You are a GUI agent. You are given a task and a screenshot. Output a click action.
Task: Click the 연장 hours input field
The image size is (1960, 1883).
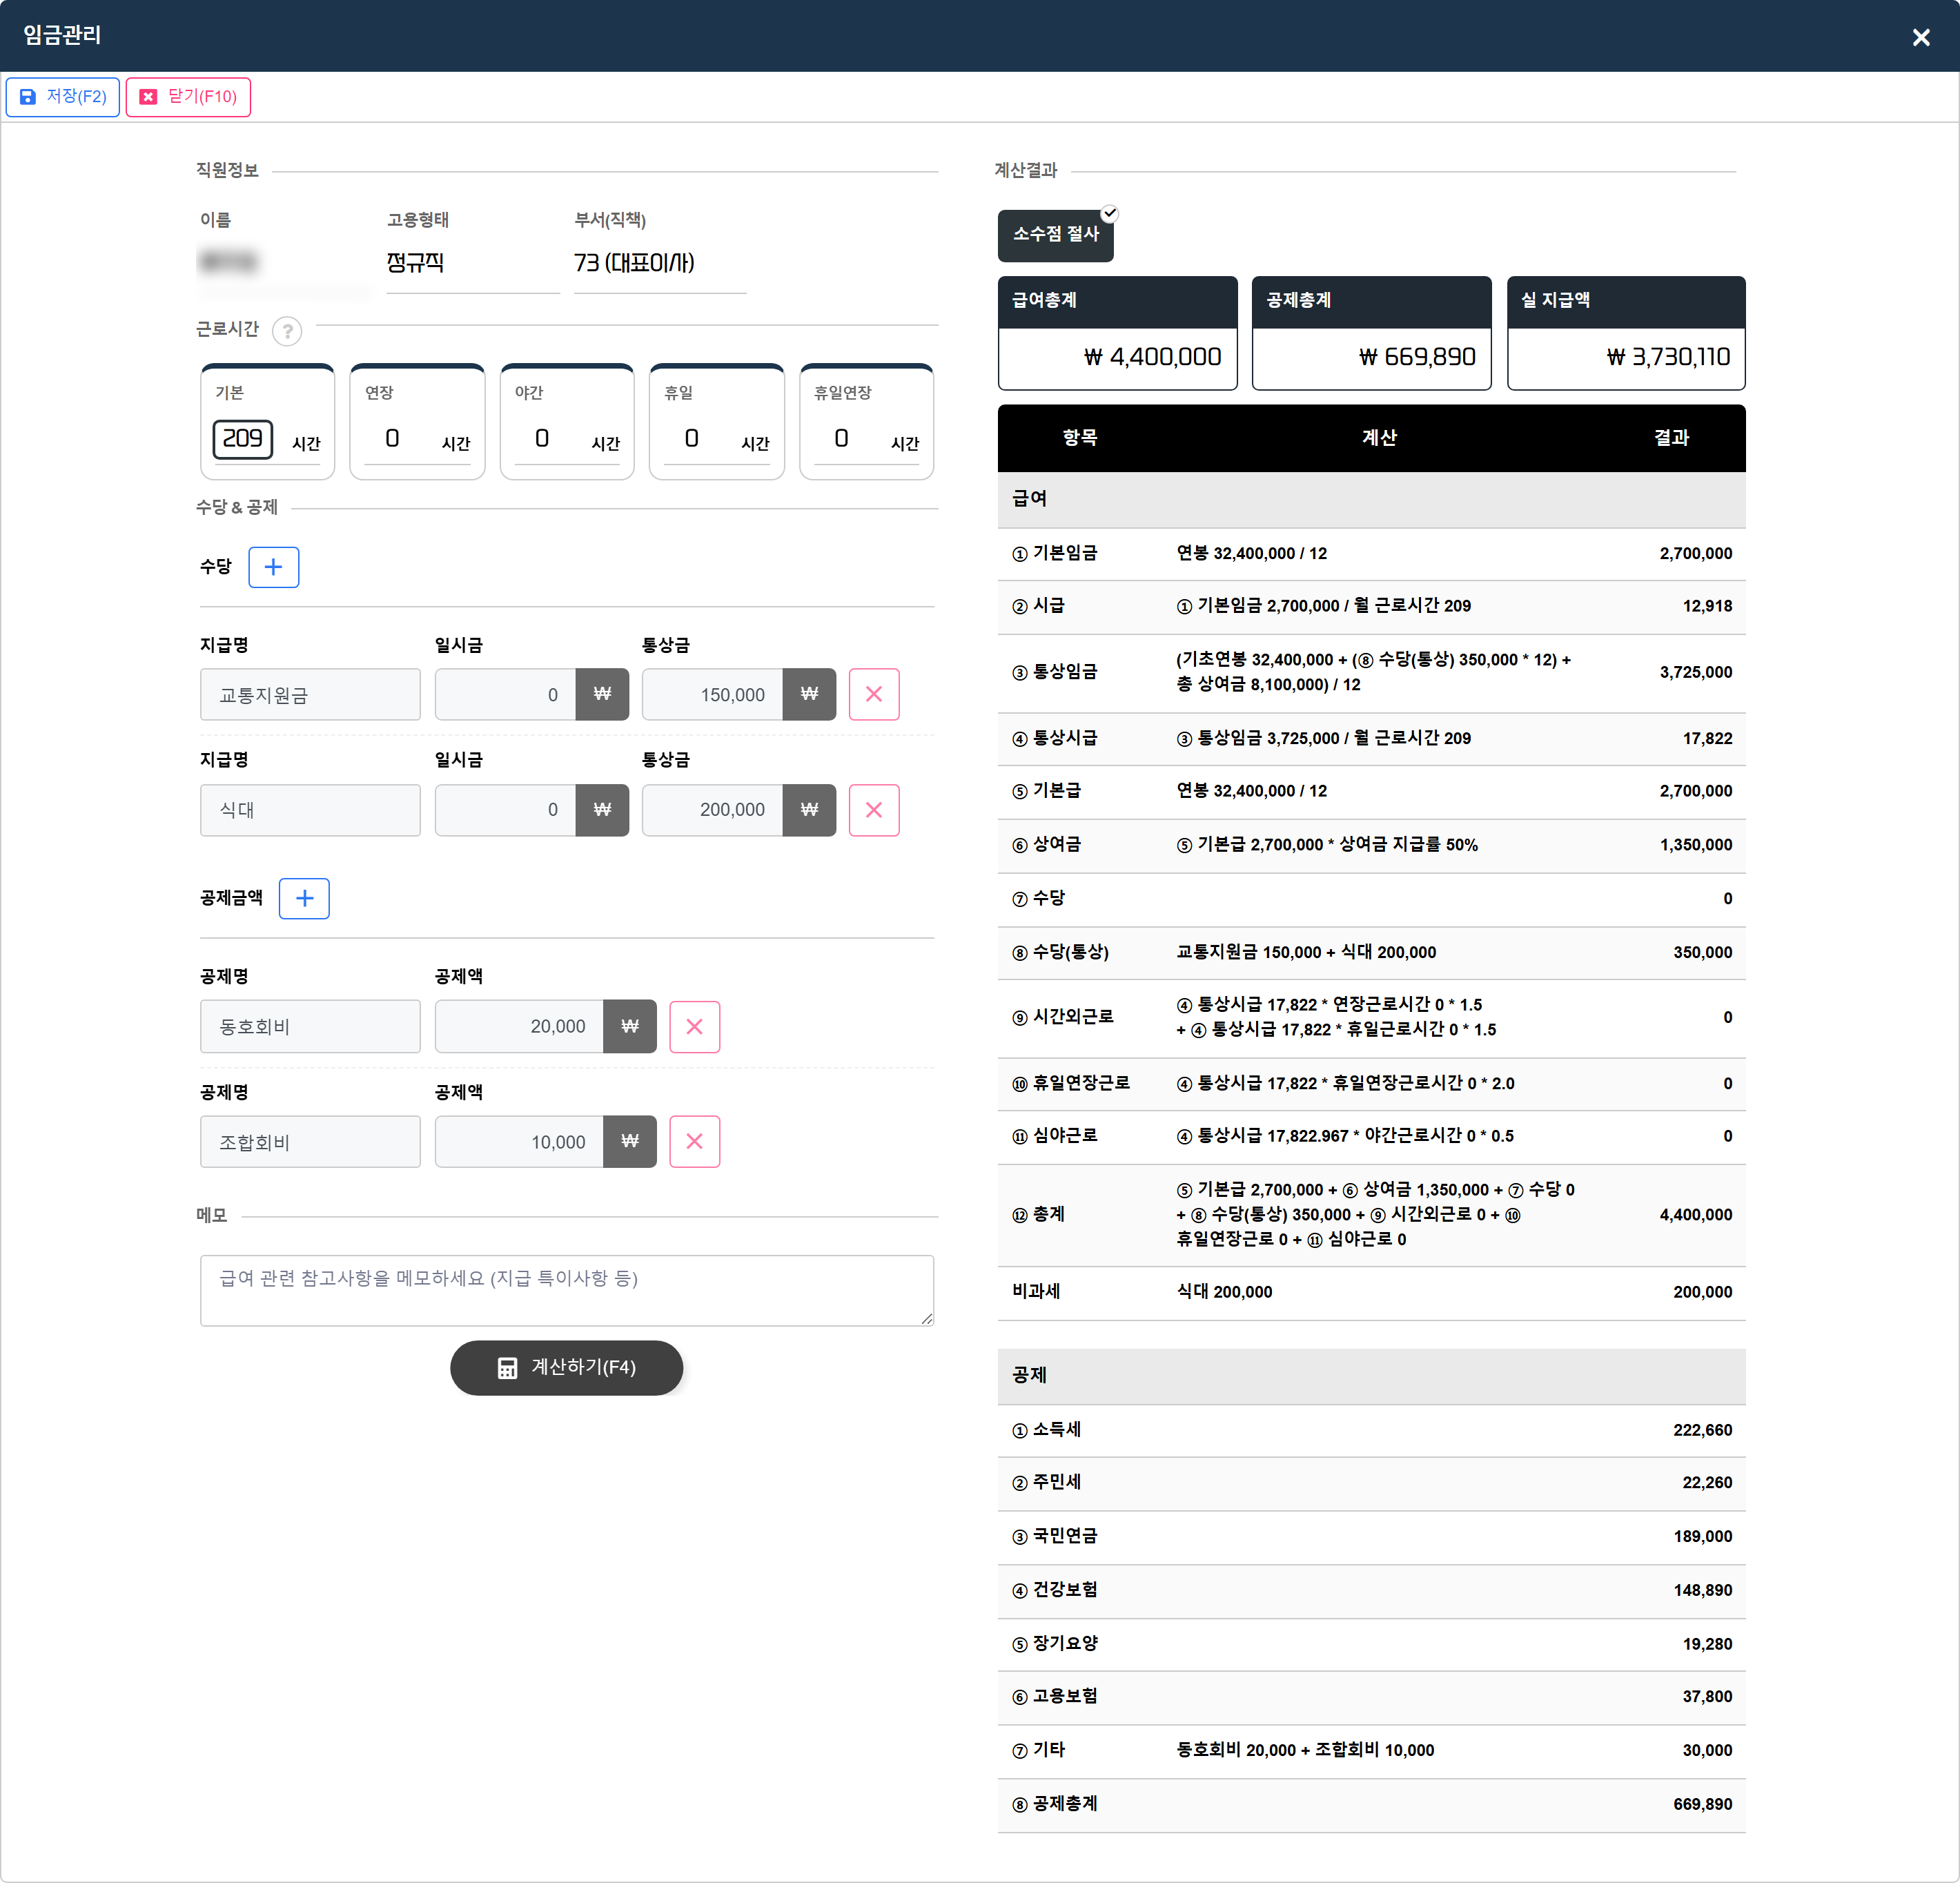(393, 439)
